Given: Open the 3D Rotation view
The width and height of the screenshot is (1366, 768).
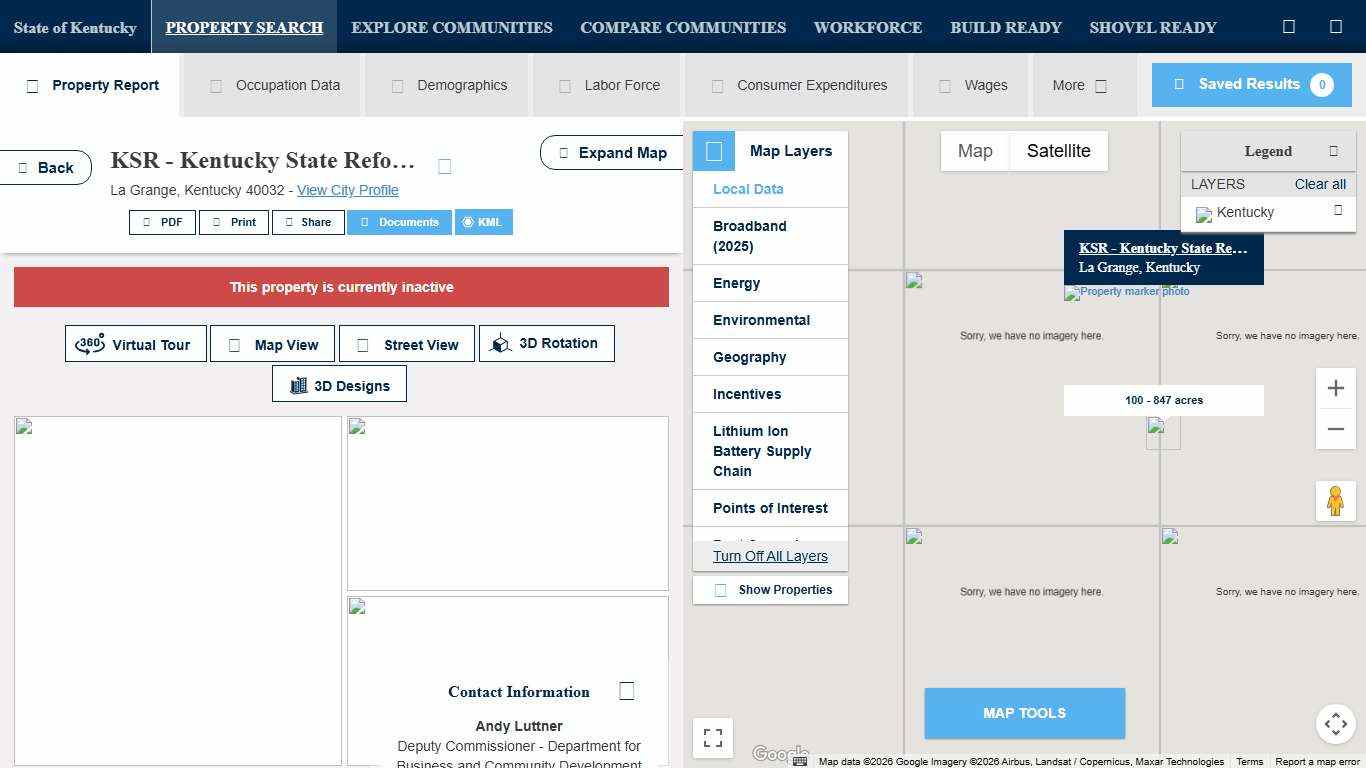Looking at the screenshot, I should tap(546, 343).
